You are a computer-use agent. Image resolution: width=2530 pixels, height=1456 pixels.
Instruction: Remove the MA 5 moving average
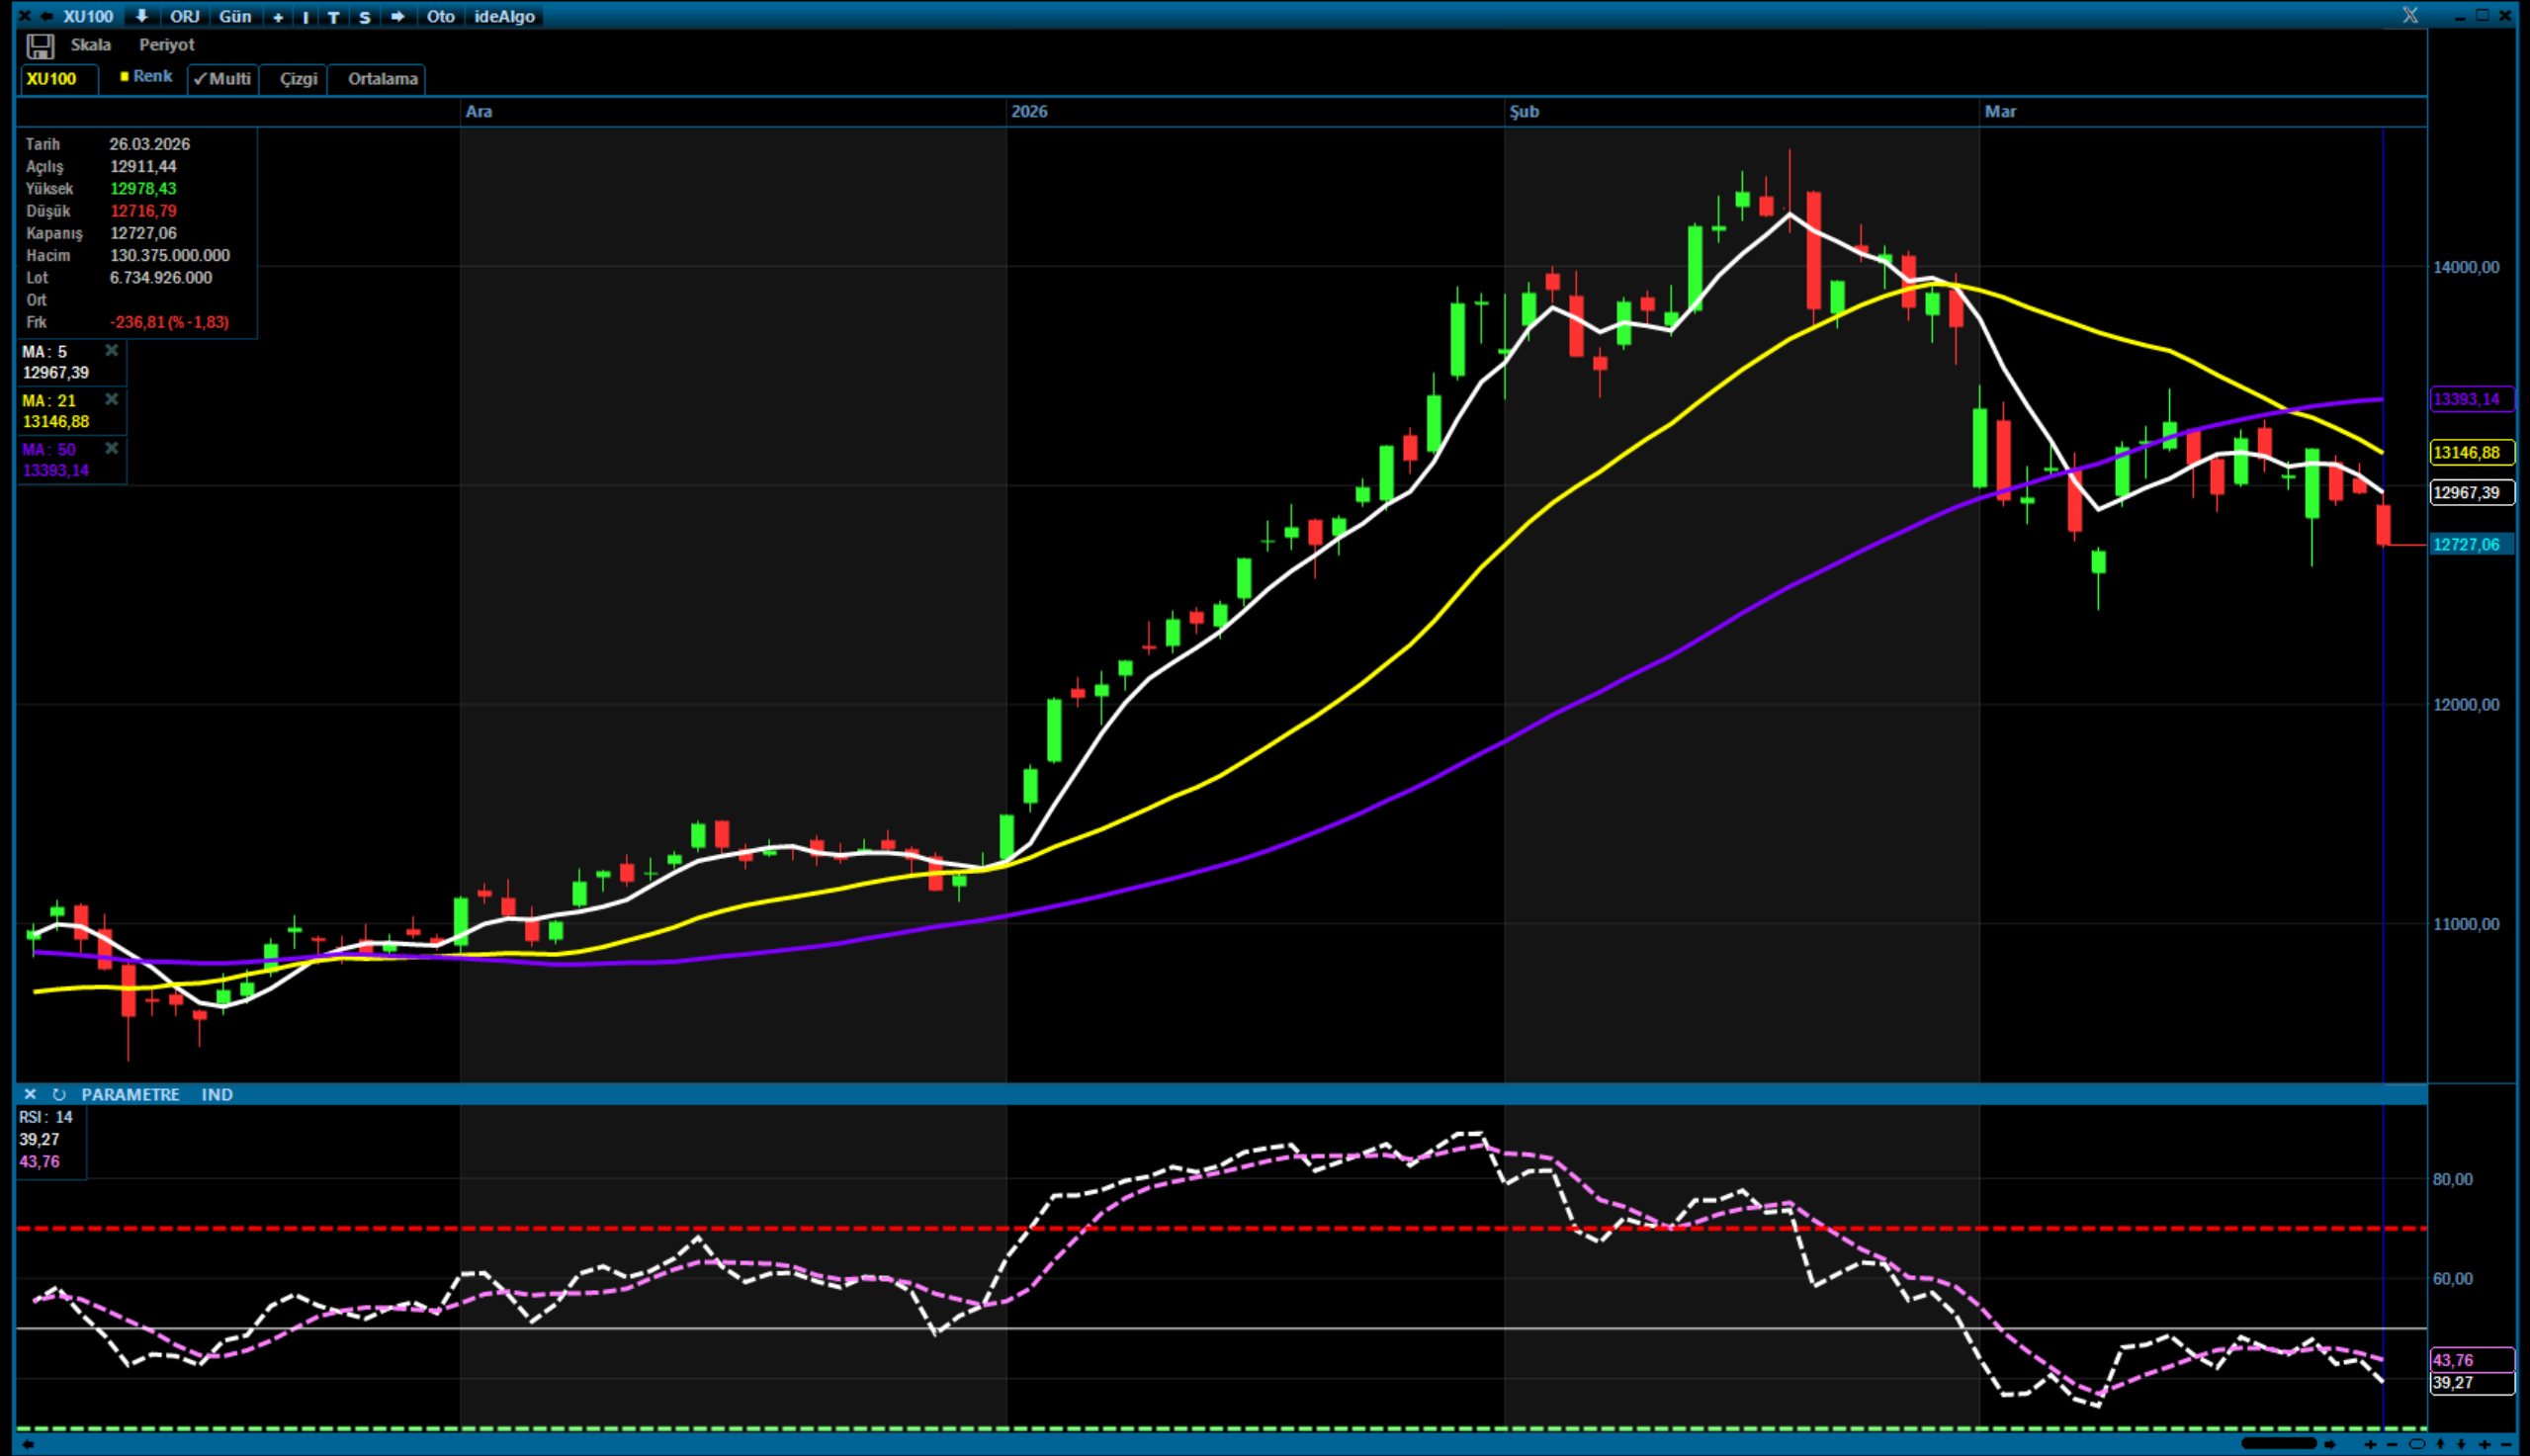(x=112, y=351)
